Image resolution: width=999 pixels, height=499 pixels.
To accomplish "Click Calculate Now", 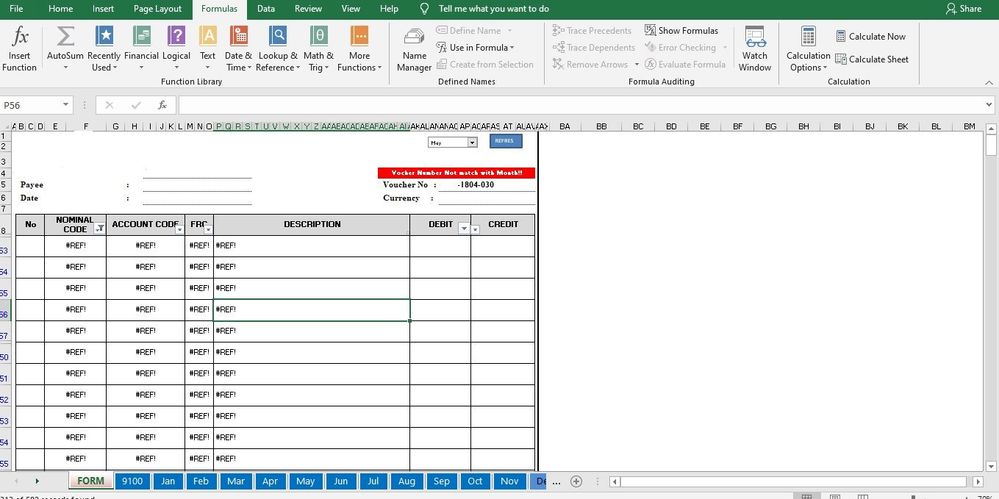I will (x=870, y=36).
